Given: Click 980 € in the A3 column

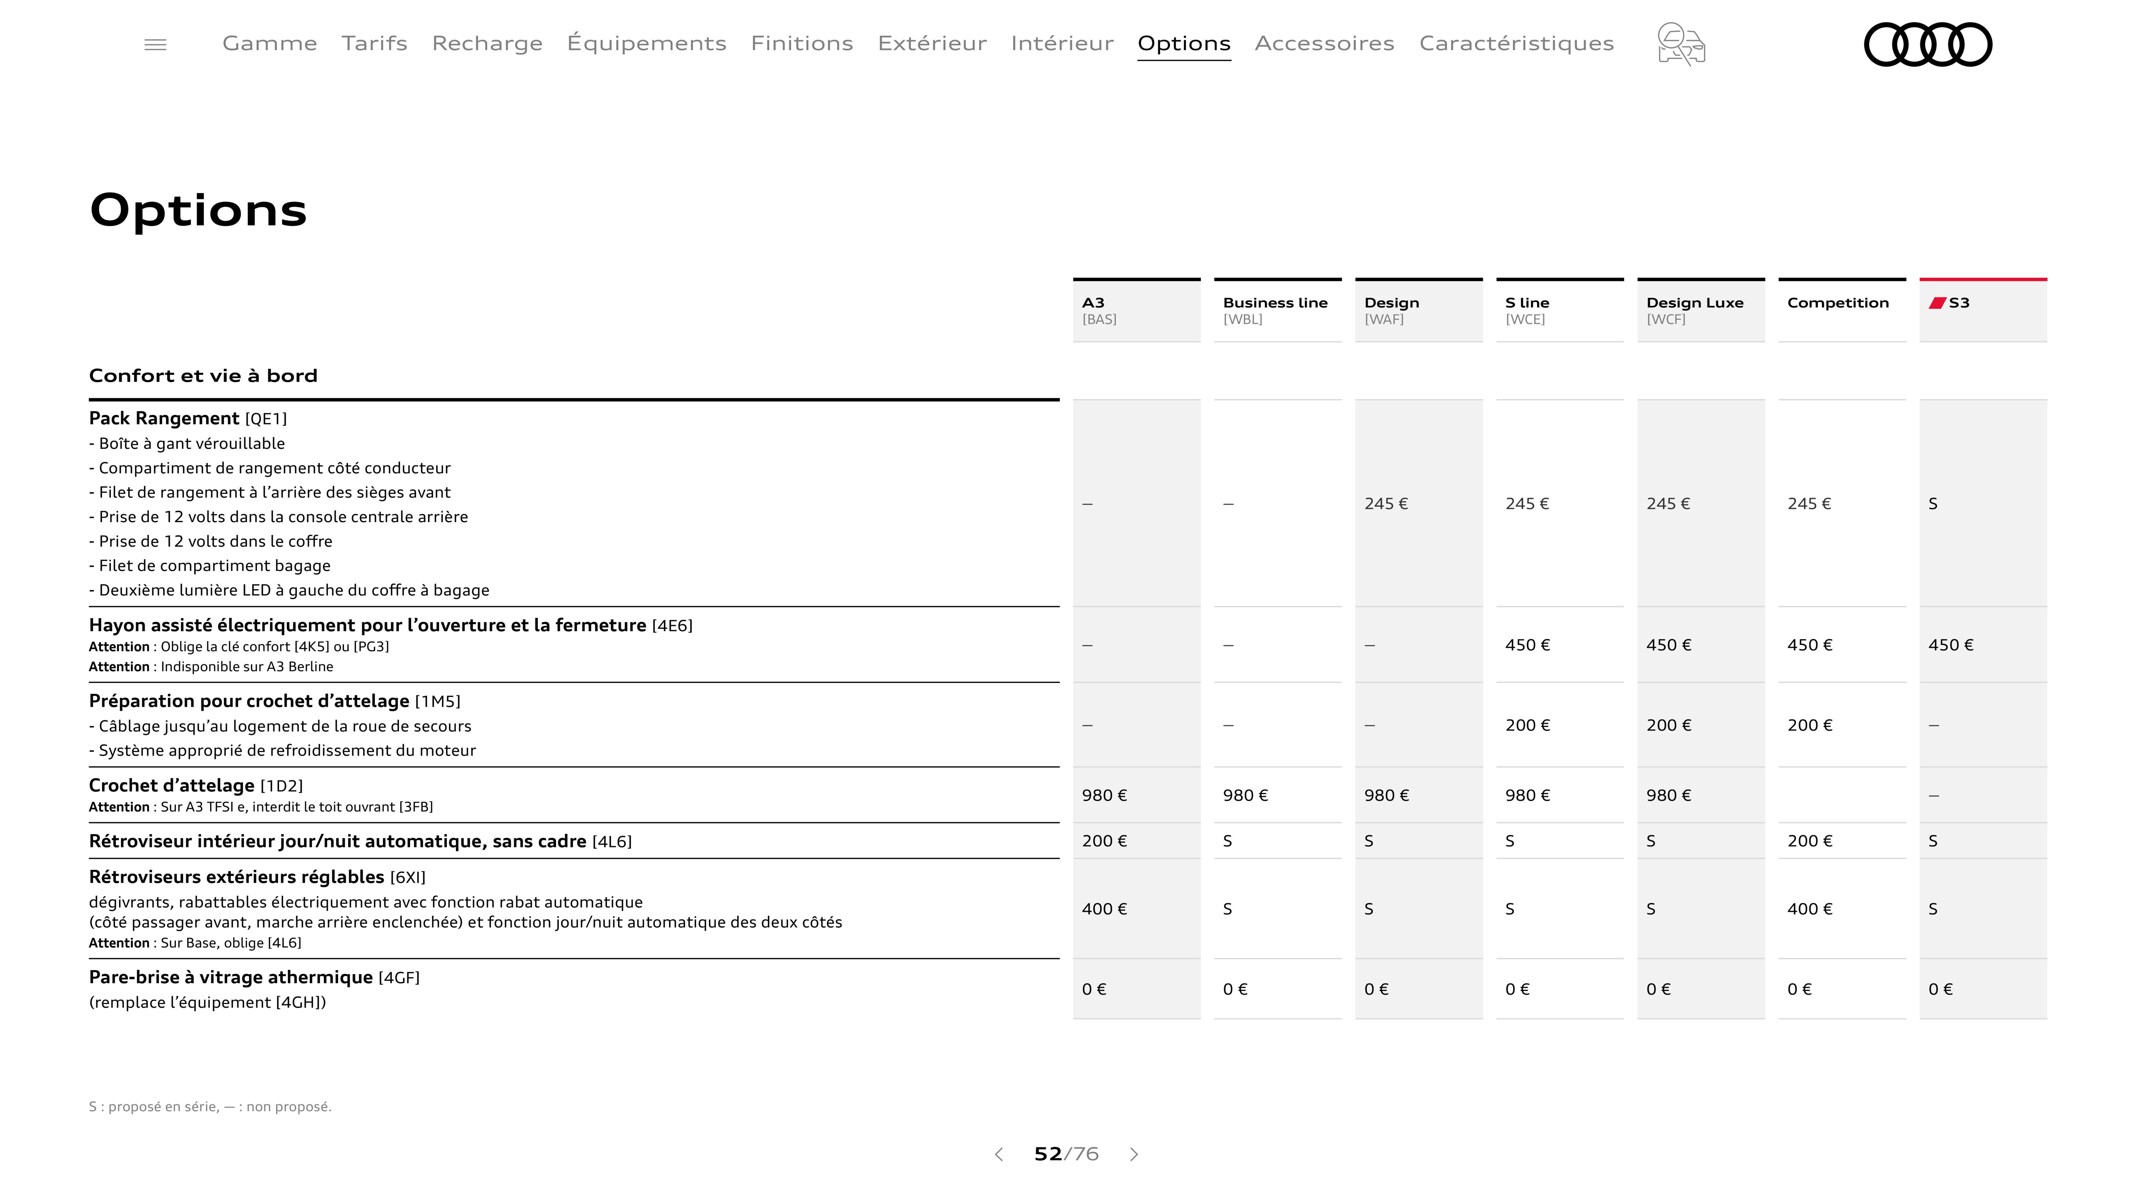Looking at the screenshot, I should tap(1104, 795).
